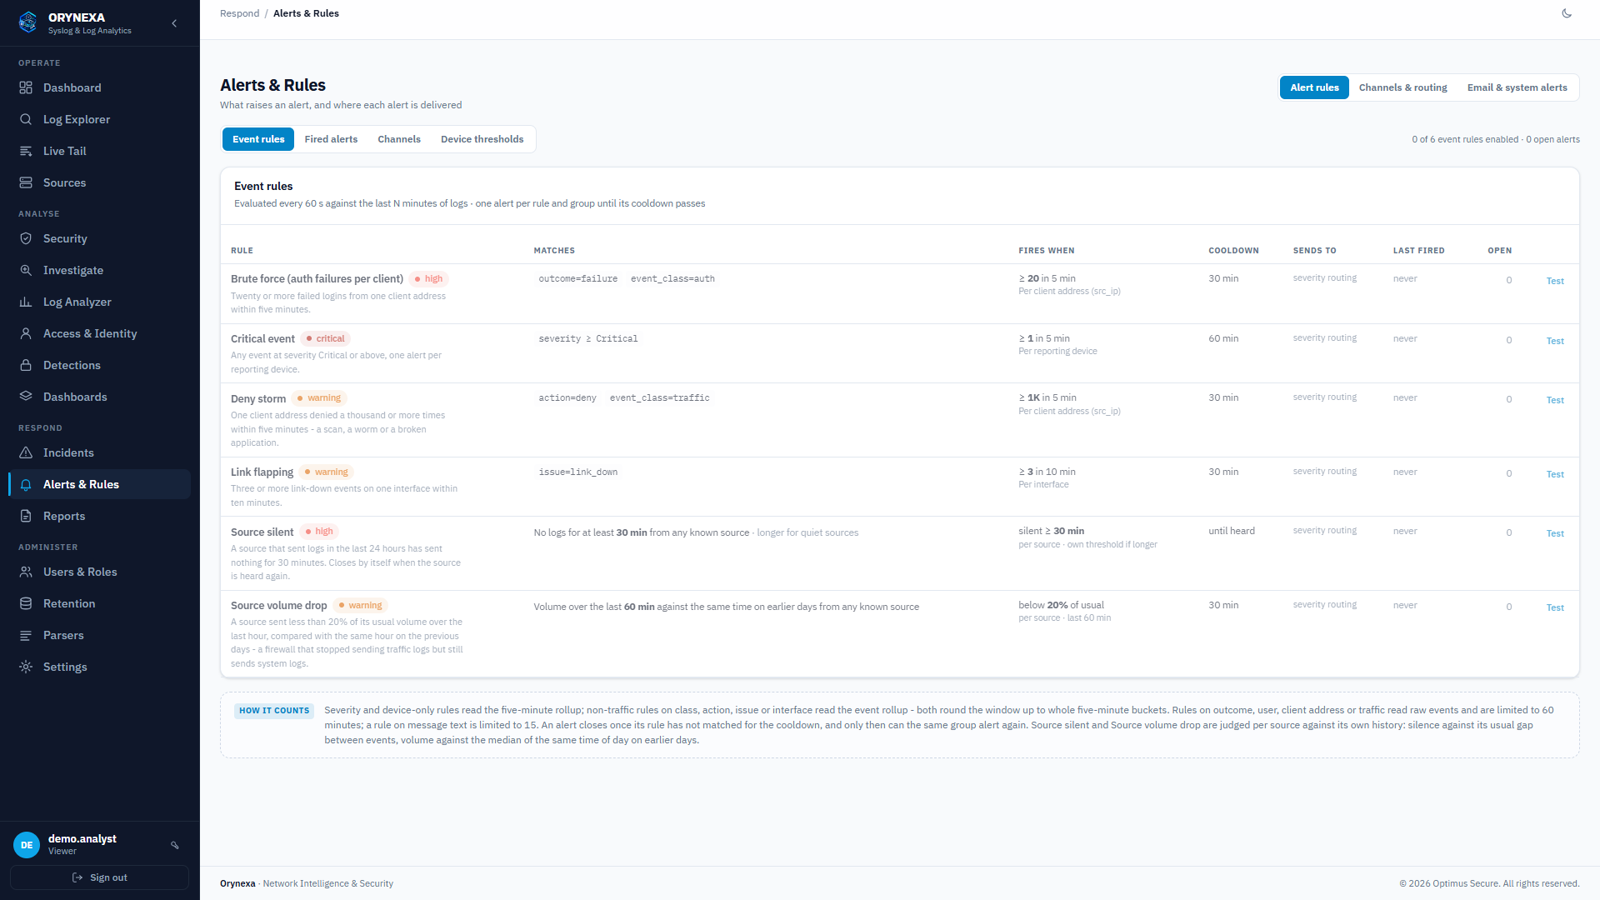
Task: Open the Alerts & Rules sidebar item
Action: pos(99,484)
